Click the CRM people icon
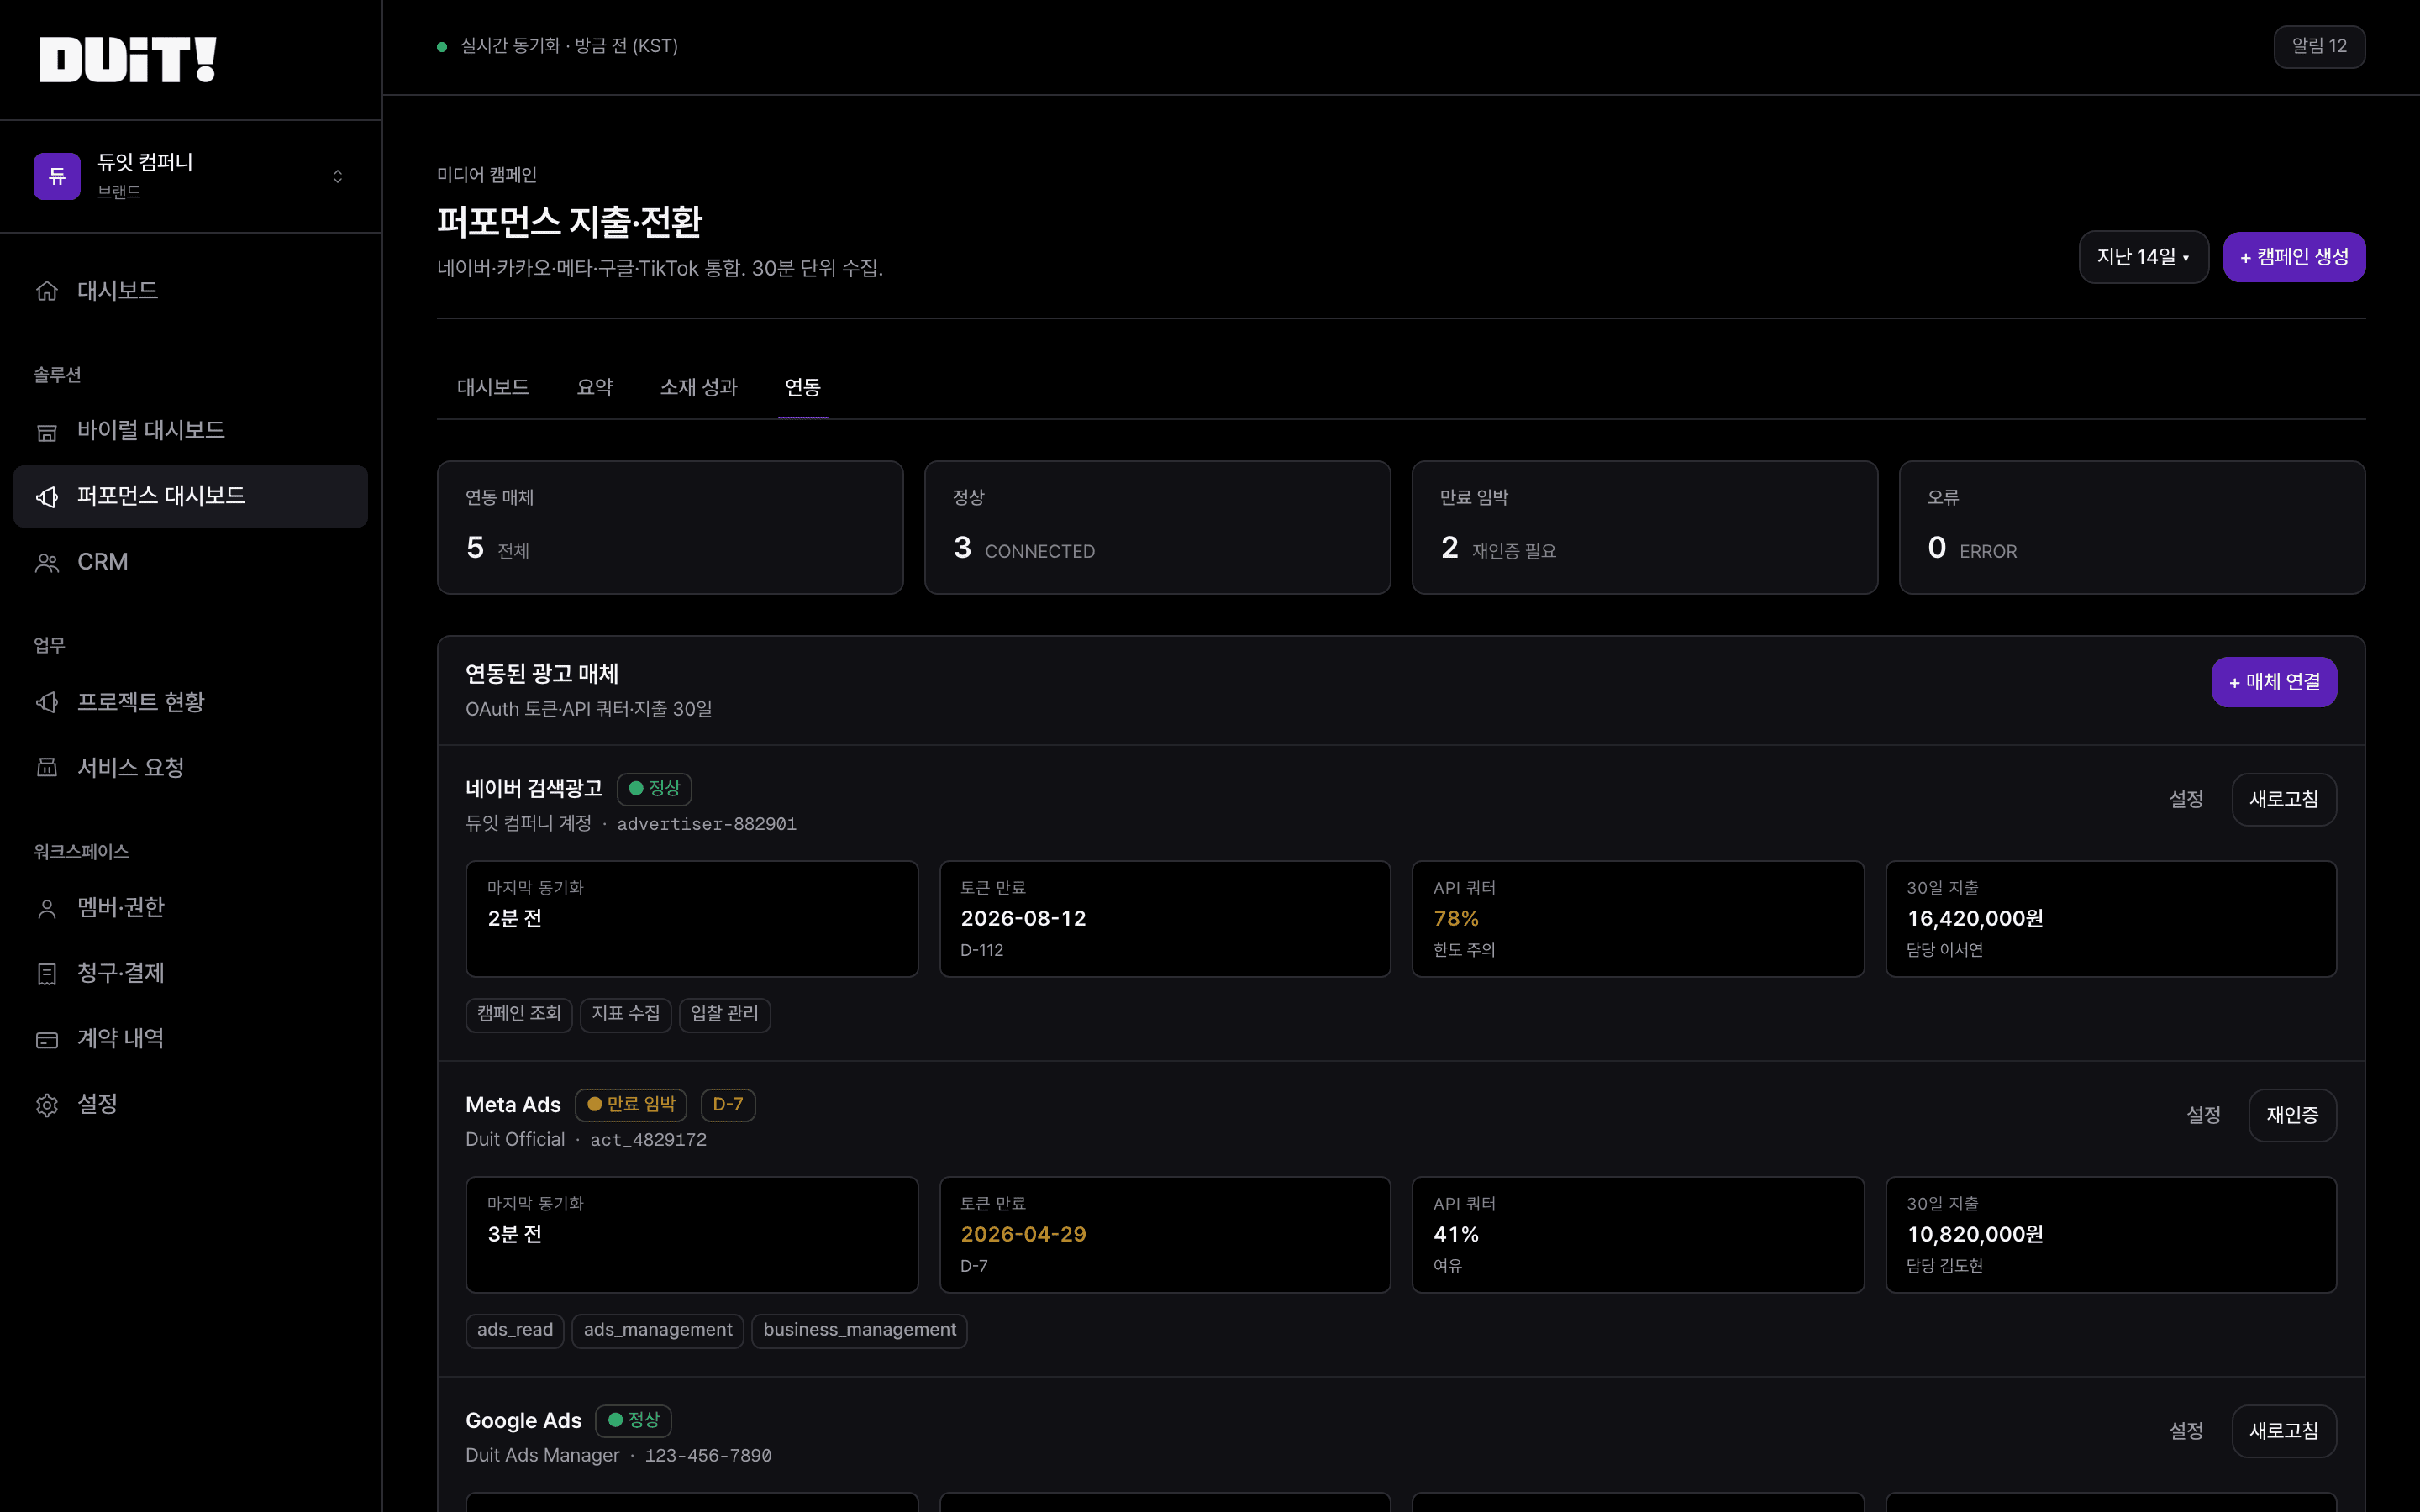The image size is (2420, 1512). (x=47, y=562)
